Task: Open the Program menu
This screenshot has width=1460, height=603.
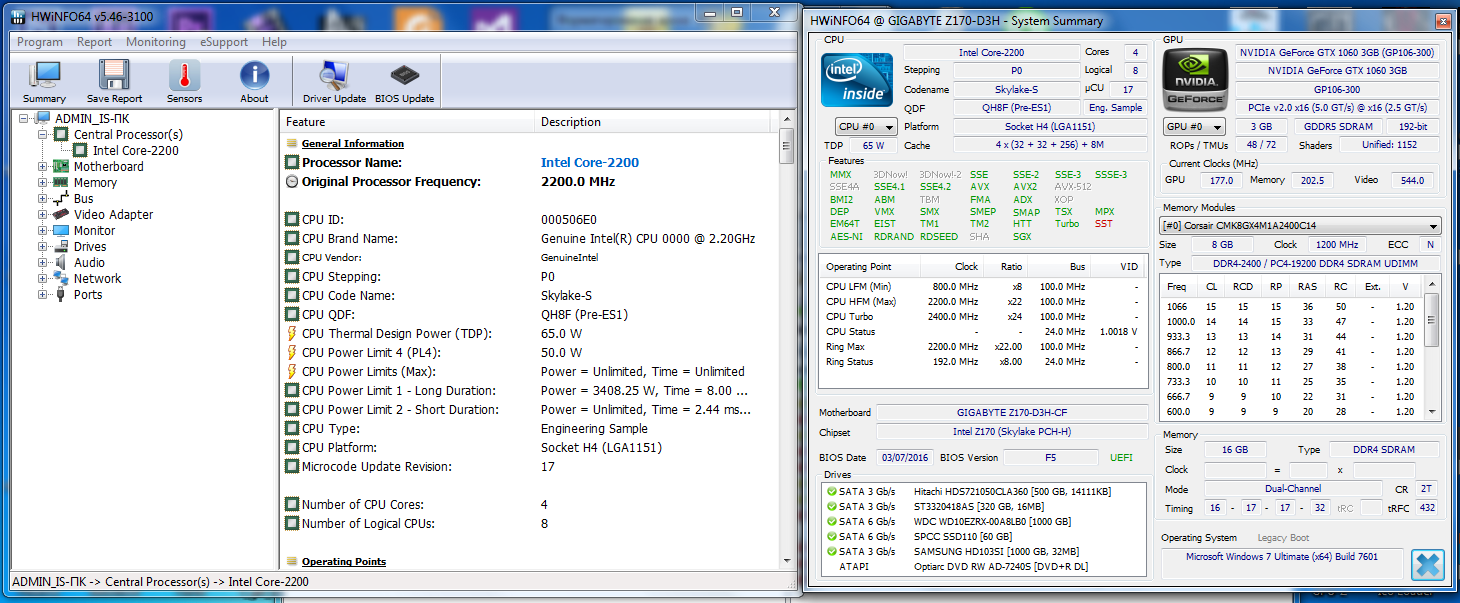Action: (x=40, y=42)
